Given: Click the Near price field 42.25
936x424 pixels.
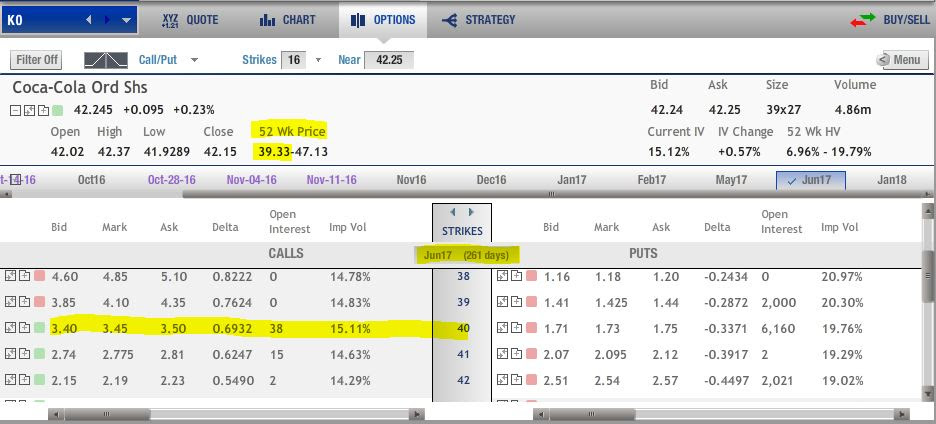Looking at the screenshot, I should click(x=388, y=60).
